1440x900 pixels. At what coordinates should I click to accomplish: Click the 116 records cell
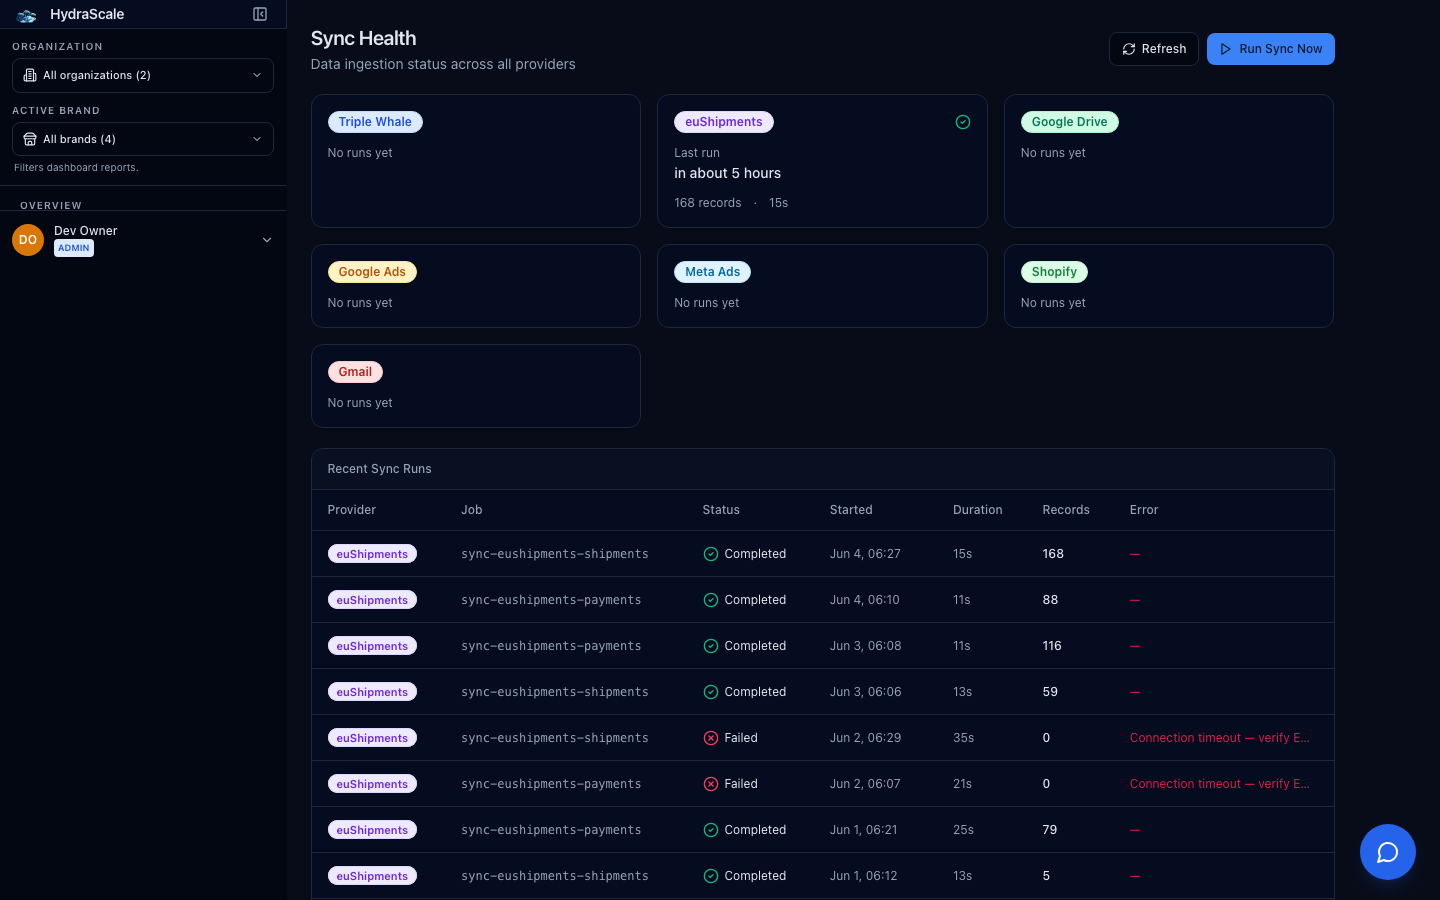[1052, 646]
